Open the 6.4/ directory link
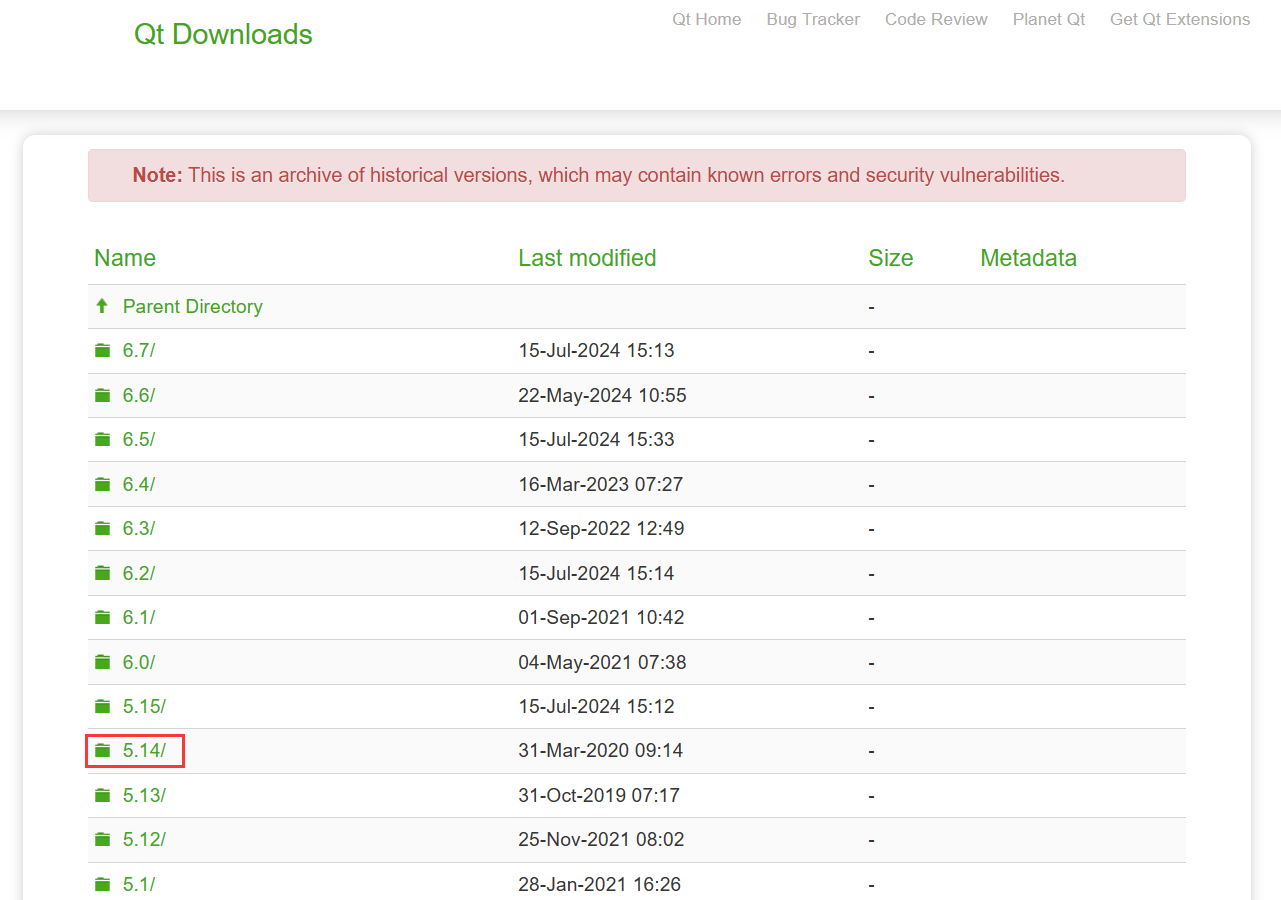 (x=139, y=484)
